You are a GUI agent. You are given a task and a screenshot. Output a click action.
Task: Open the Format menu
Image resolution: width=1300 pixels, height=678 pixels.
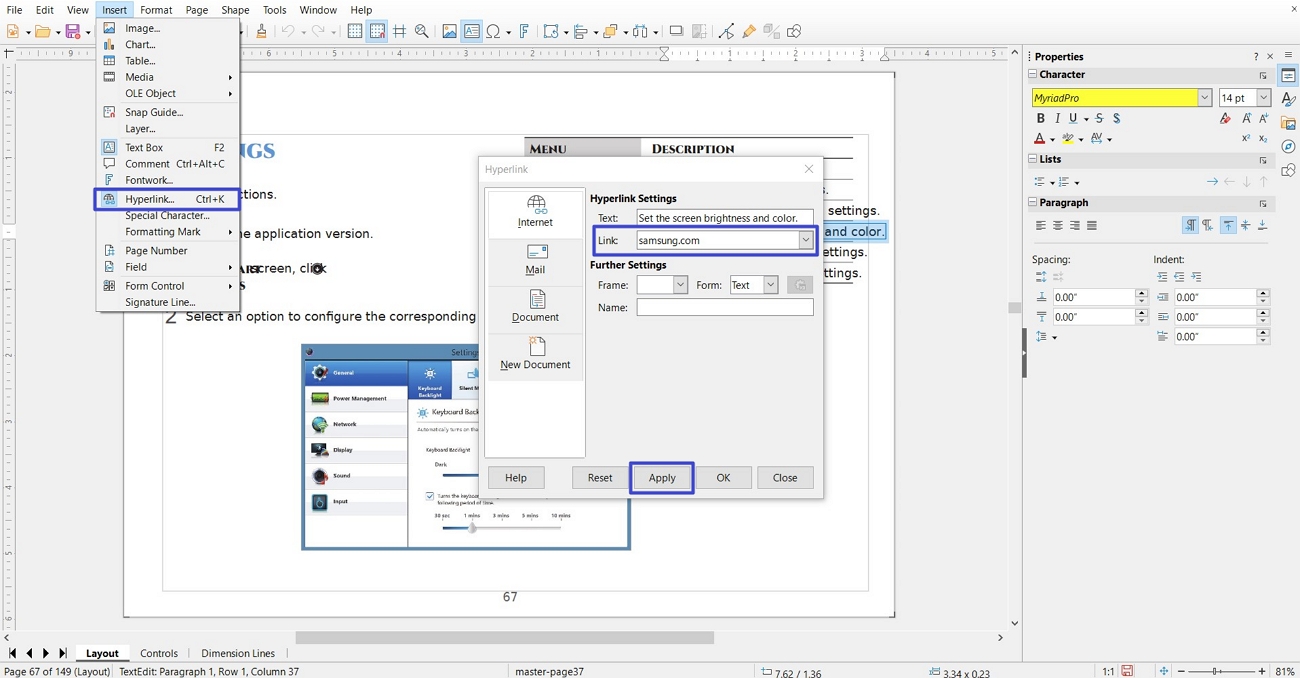pos(156,10)
